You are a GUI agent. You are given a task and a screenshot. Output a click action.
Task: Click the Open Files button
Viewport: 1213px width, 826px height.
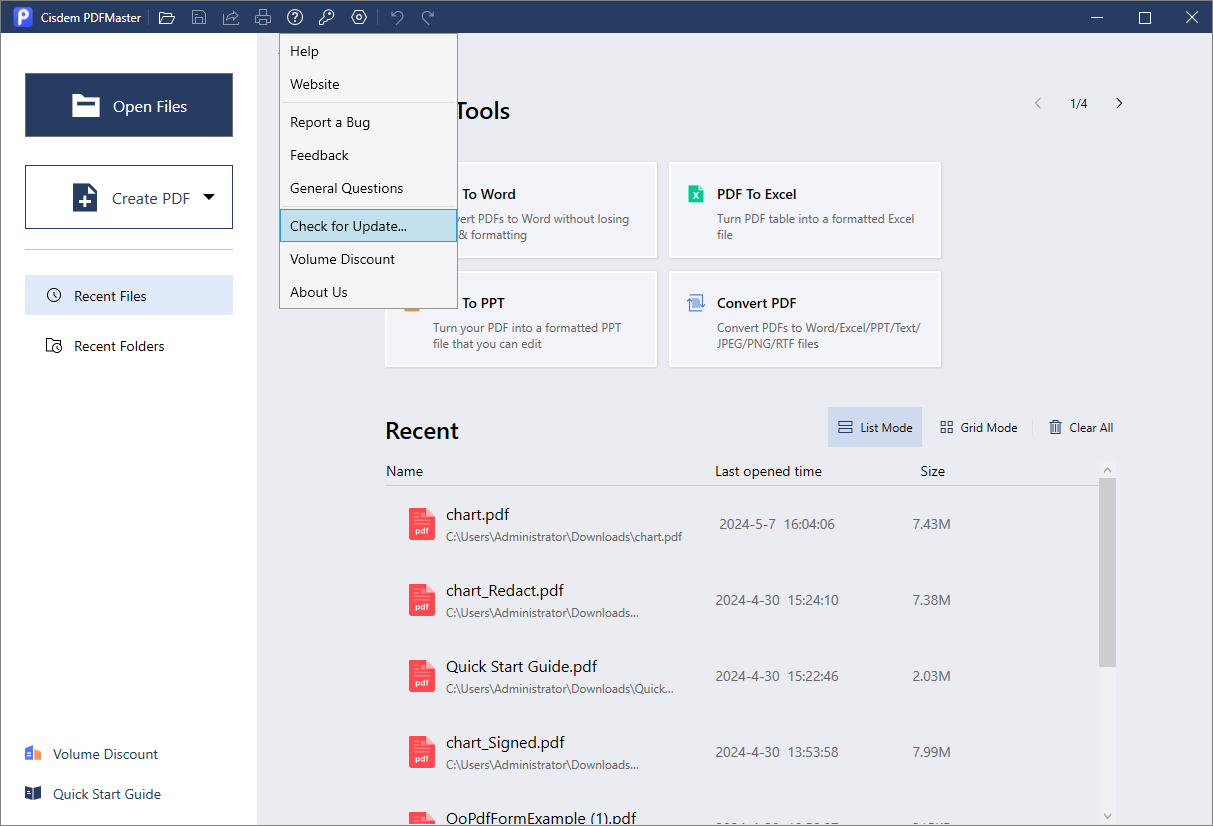point(129,105)
